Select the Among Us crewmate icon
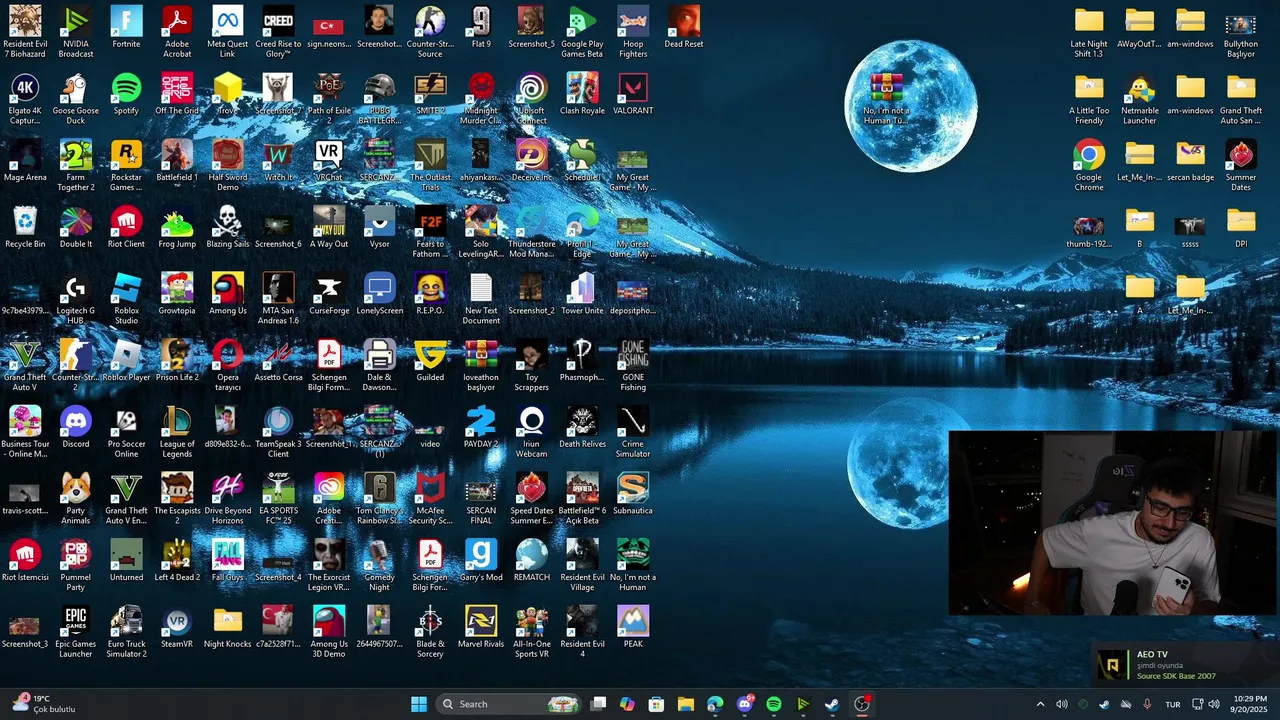The image size is (1280, 720). tap(228, 295)
